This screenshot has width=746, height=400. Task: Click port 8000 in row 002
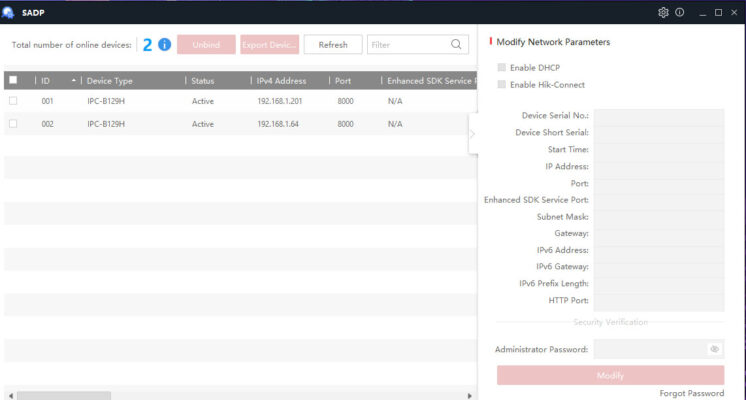(345, 124)
